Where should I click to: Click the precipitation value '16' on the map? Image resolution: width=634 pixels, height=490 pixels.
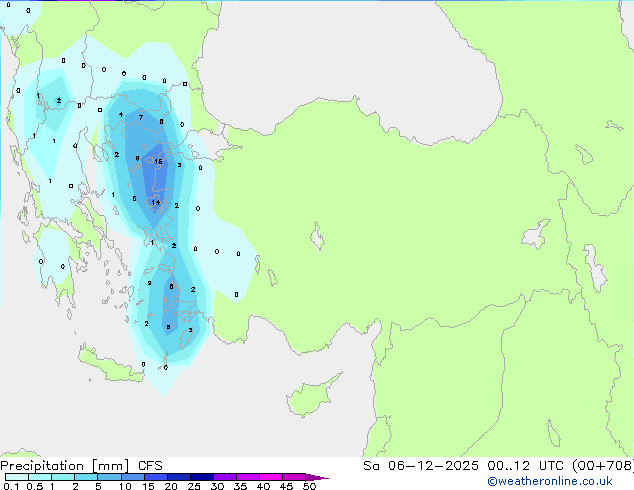[158, 162]
